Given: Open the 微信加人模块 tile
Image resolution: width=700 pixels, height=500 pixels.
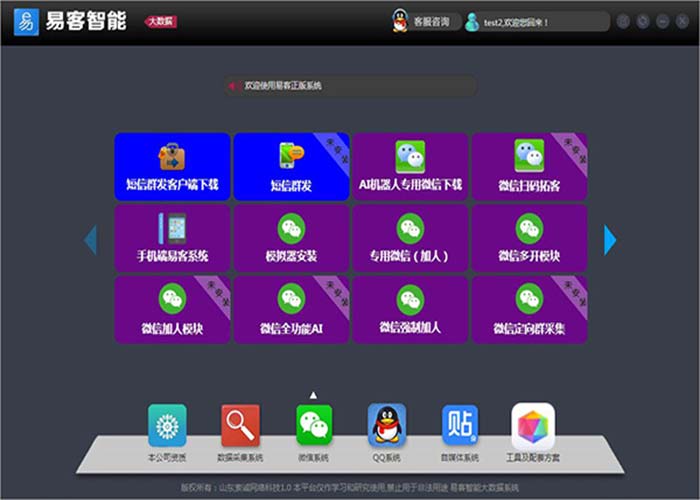Looking at the screenshot, I should (x=172, y=309).
